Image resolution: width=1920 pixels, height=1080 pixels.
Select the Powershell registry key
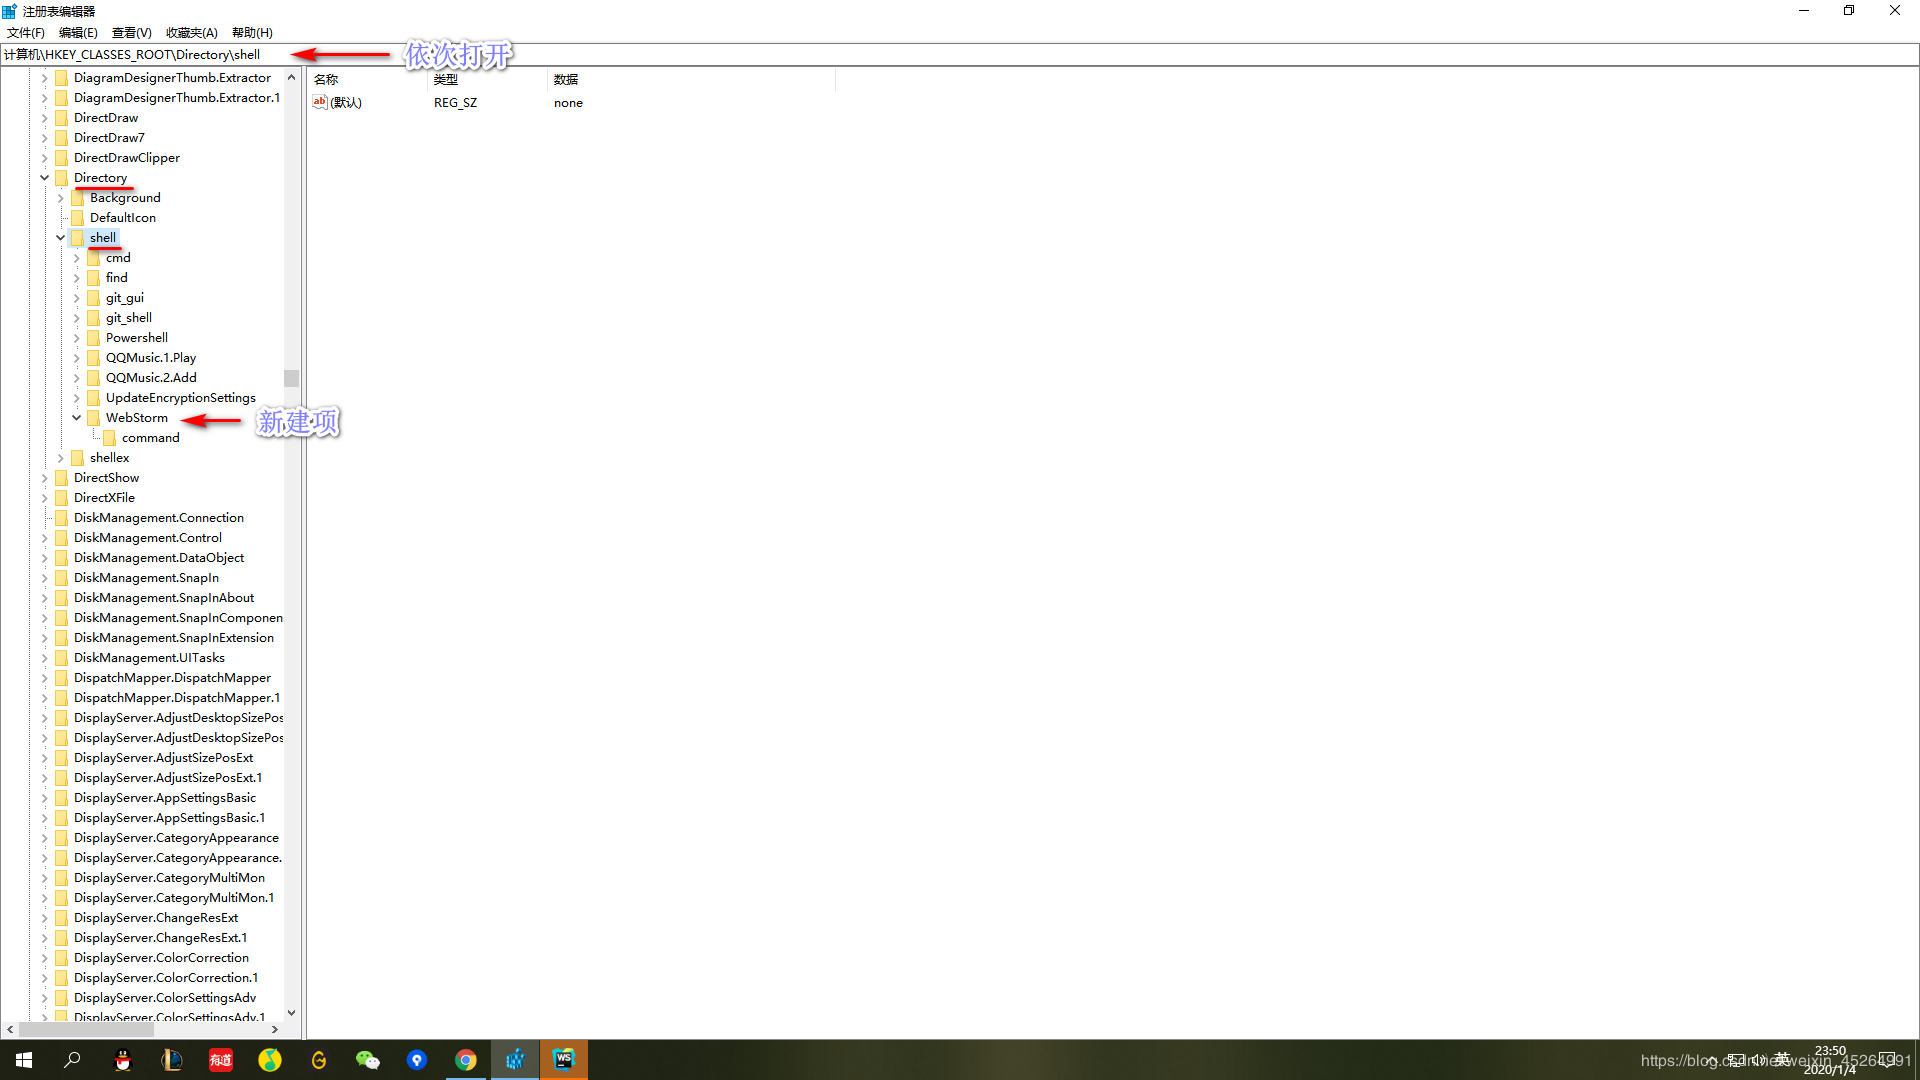pyautogui.click(x=137, y=338)
